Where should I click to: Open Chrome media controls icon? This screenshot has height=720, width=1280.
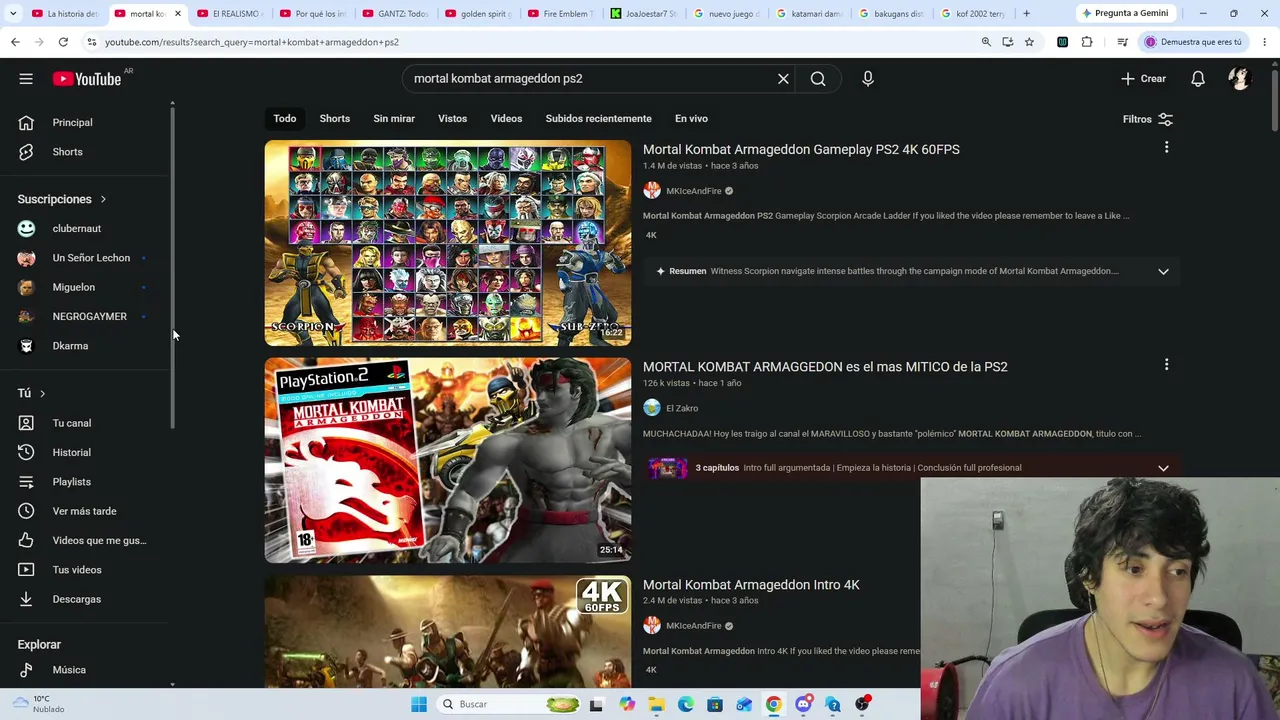(1123, 42)
